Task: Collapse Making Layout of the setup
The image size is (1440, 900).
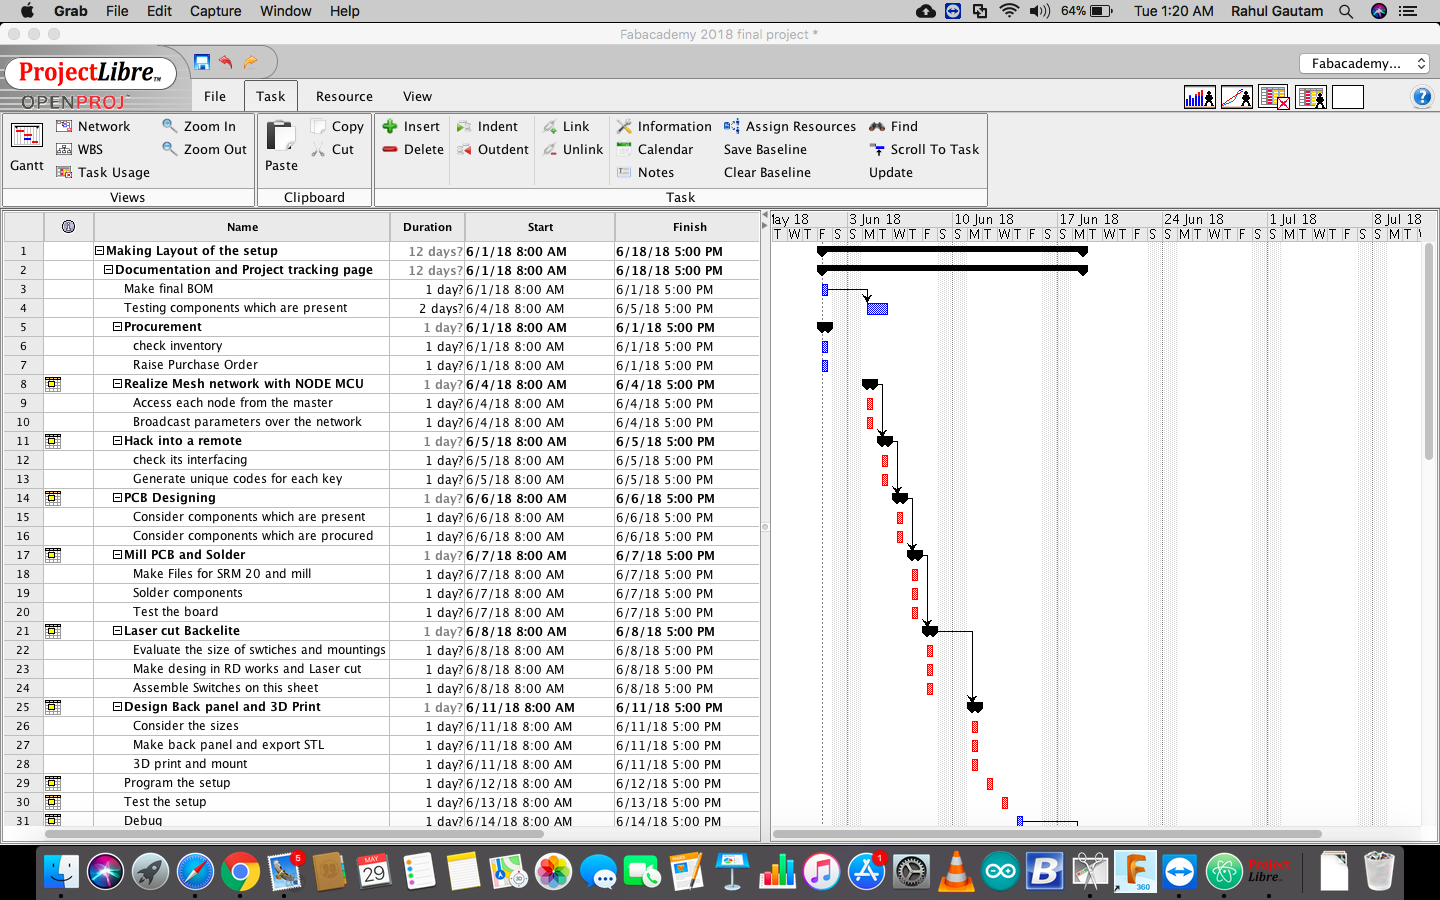Action: (100, 251)
